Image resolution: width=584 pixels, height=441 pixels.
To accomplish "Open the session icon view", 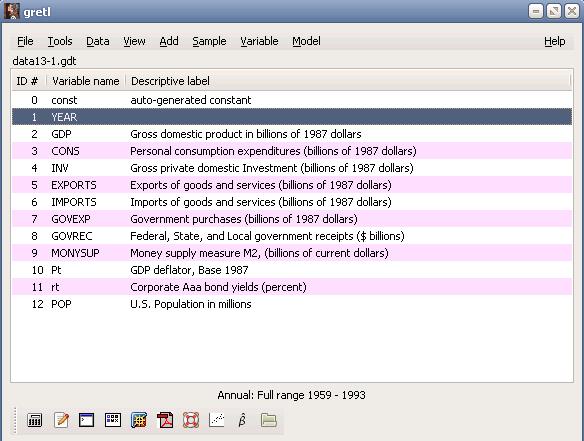I will pos(113,420).
